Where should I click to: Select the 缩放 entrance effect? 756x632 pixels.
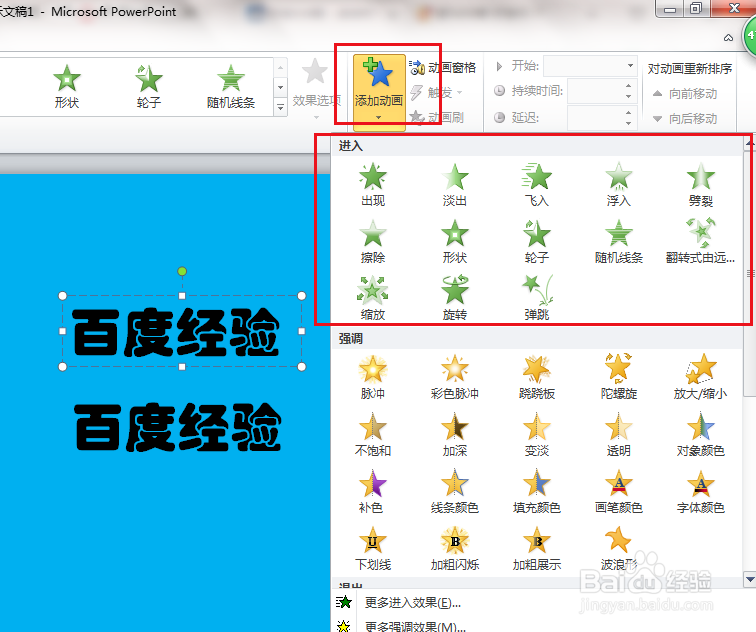[373, 298]
